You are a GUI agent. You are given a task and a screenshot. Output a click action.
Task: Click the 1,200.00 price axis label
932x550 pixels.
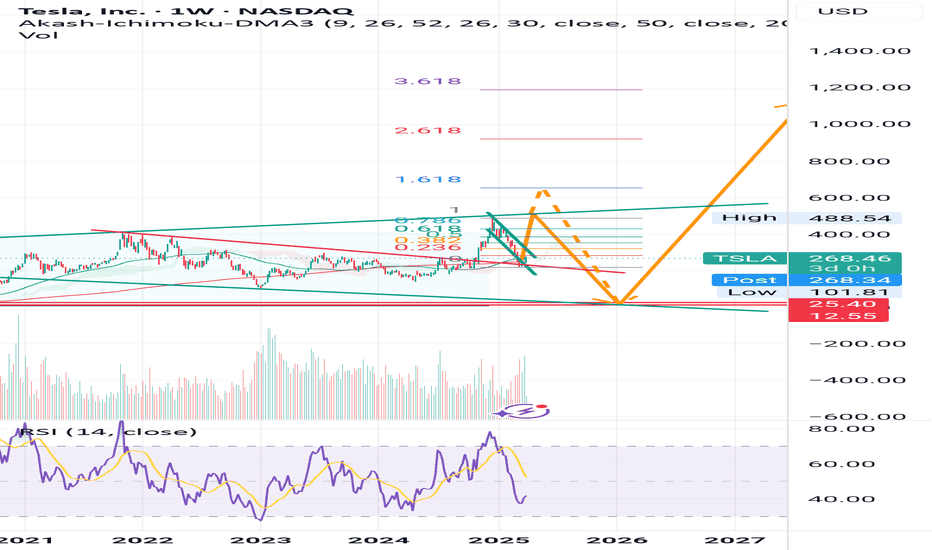pyautogui.click(x=860, y=87)
